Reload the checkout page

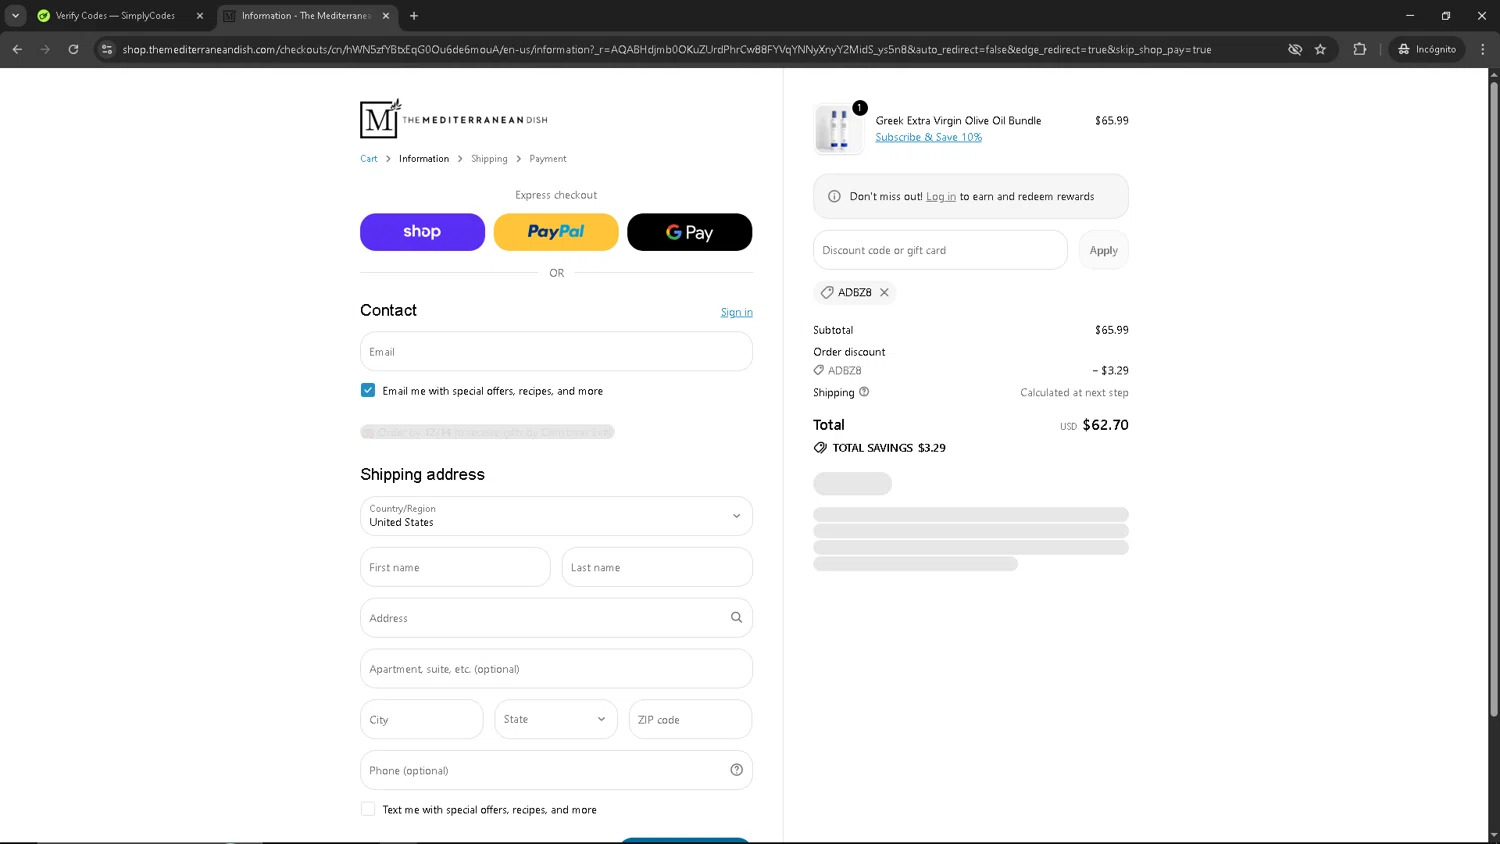[x=73, y=49]
